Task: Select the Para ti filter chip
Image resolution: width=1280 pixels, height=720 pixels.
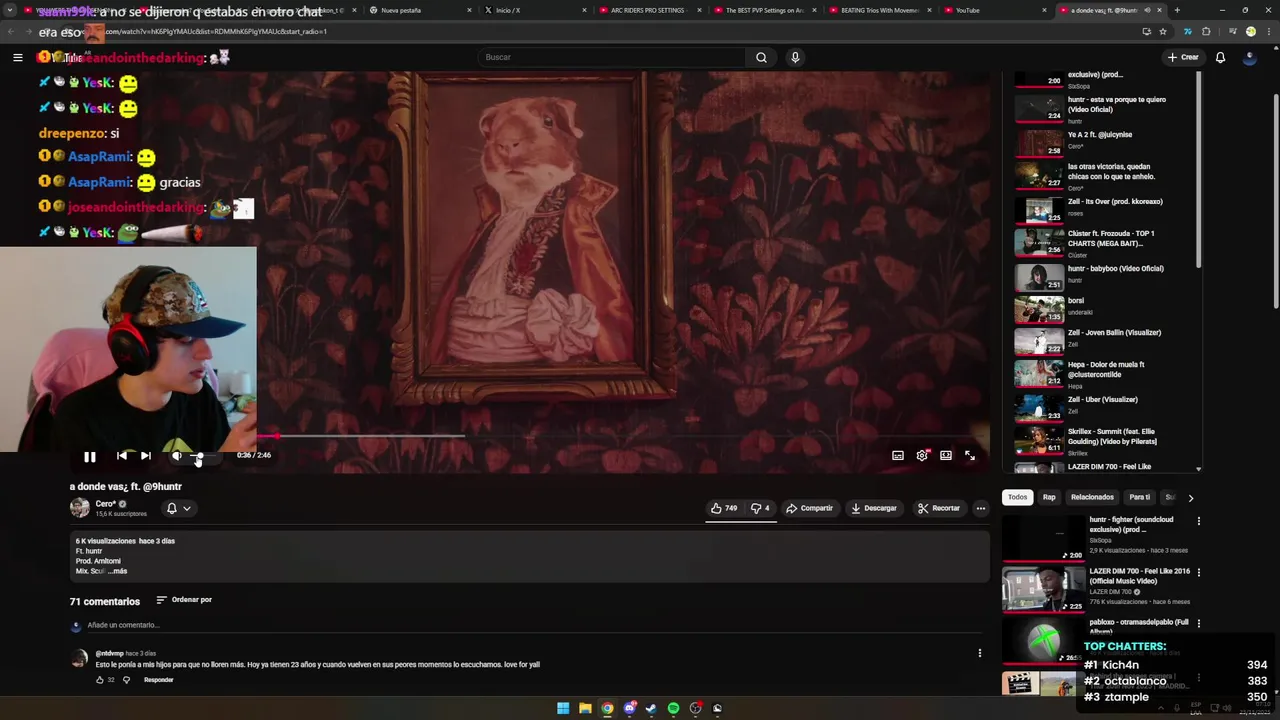Action: pyautogui.click(x=1139, y=497)
